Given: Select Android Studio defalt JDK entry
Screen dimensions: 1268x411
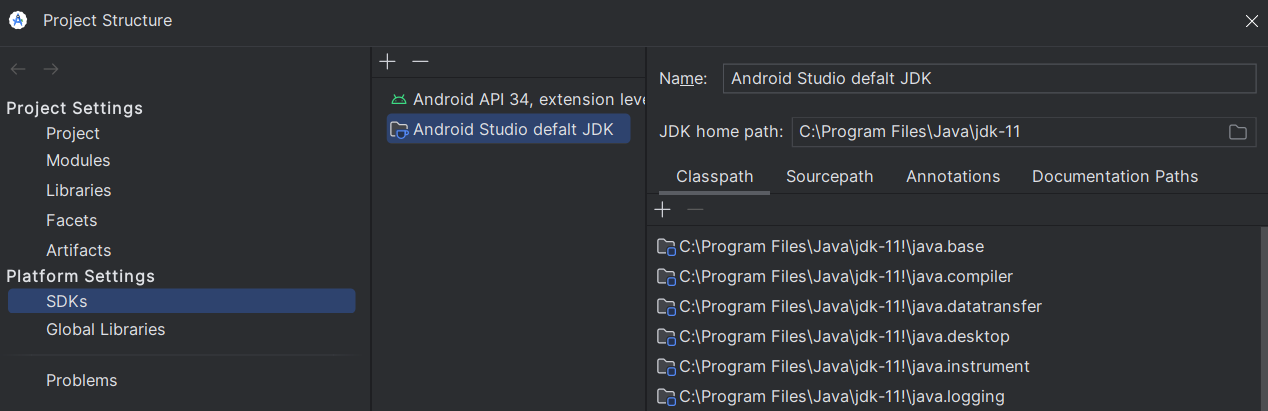Looking at the screenshot, I should tap(509, 129).
